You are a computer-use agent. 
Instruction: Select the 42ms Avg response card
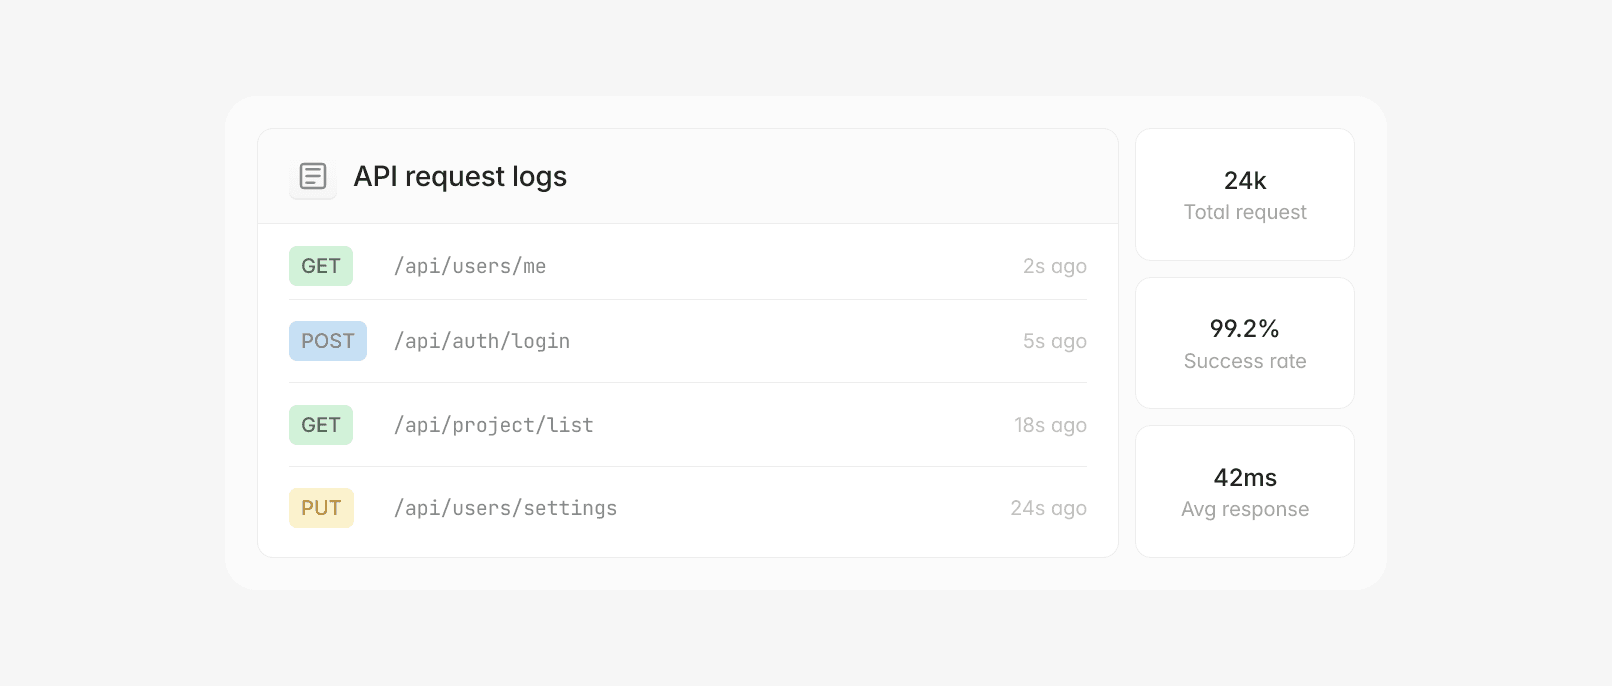coord(1244,491)
